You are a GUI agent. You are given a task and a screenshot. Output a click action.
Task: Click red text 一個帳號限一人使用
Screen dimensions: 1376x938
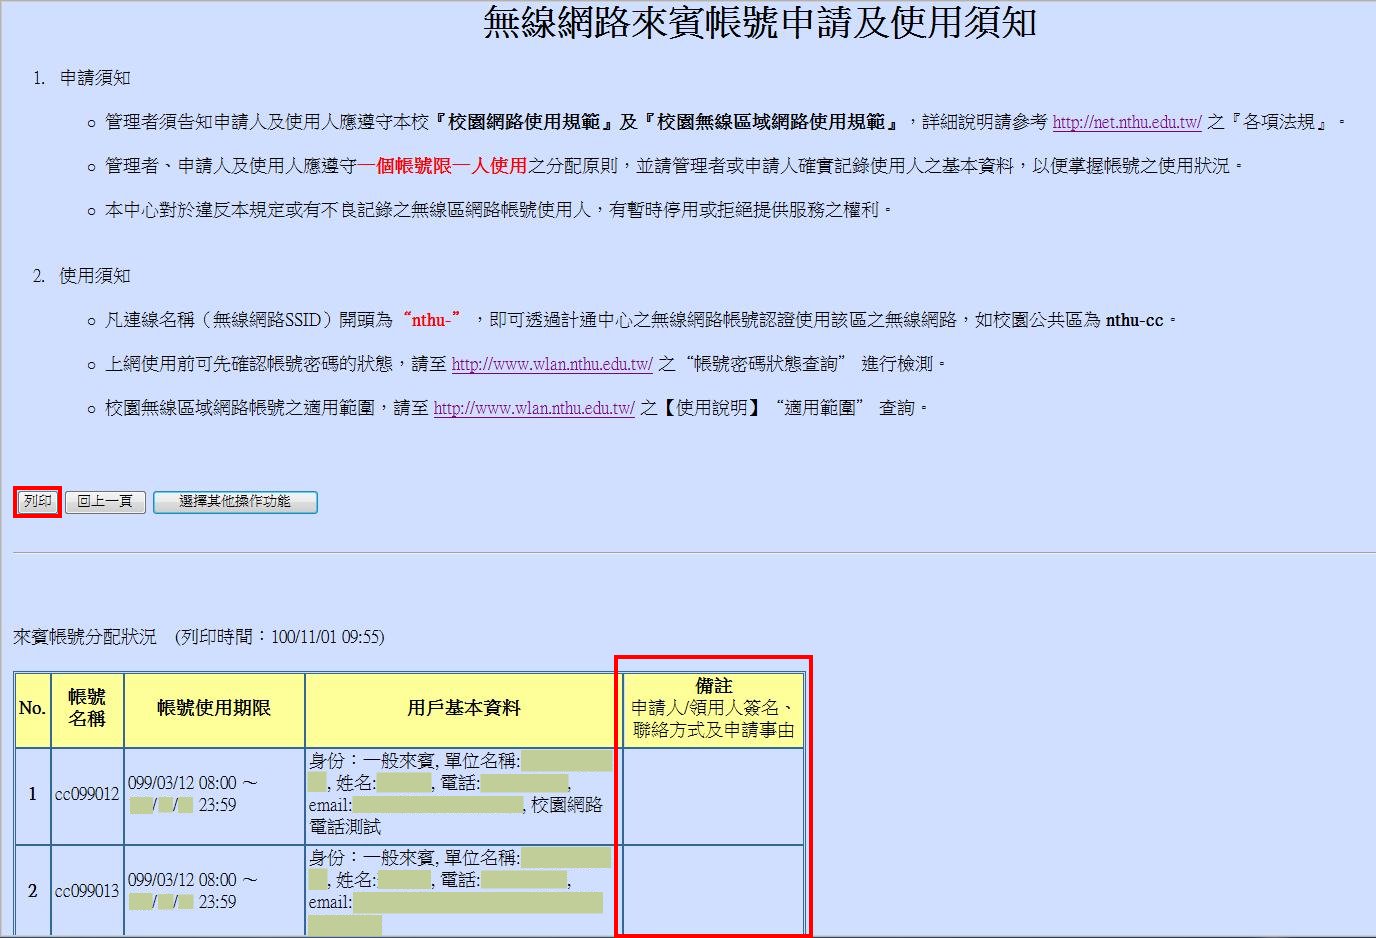click(x=443, y=166)
